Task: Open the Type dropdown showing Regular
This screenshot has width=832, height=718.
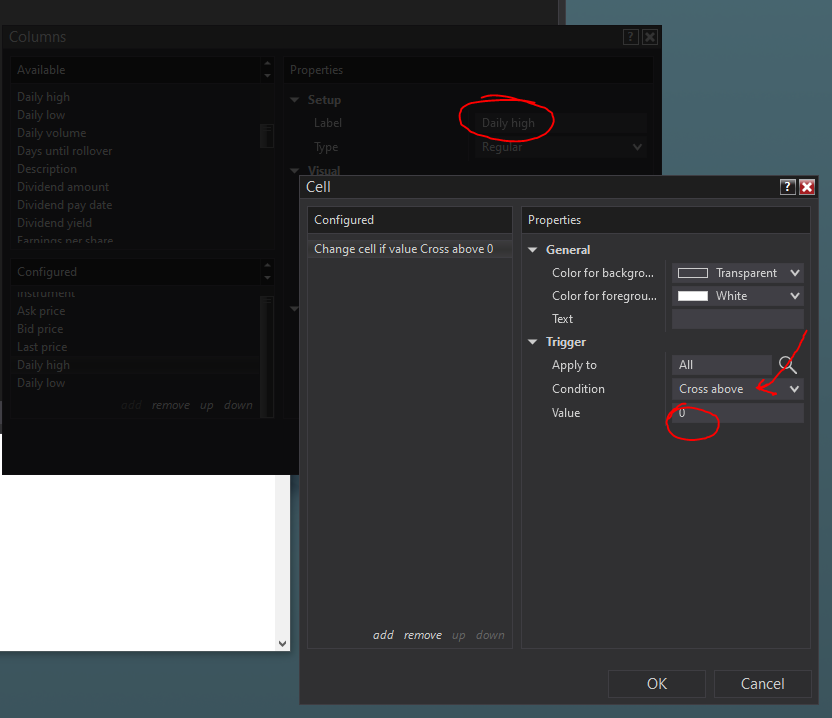Action: [x=558, y=147]
